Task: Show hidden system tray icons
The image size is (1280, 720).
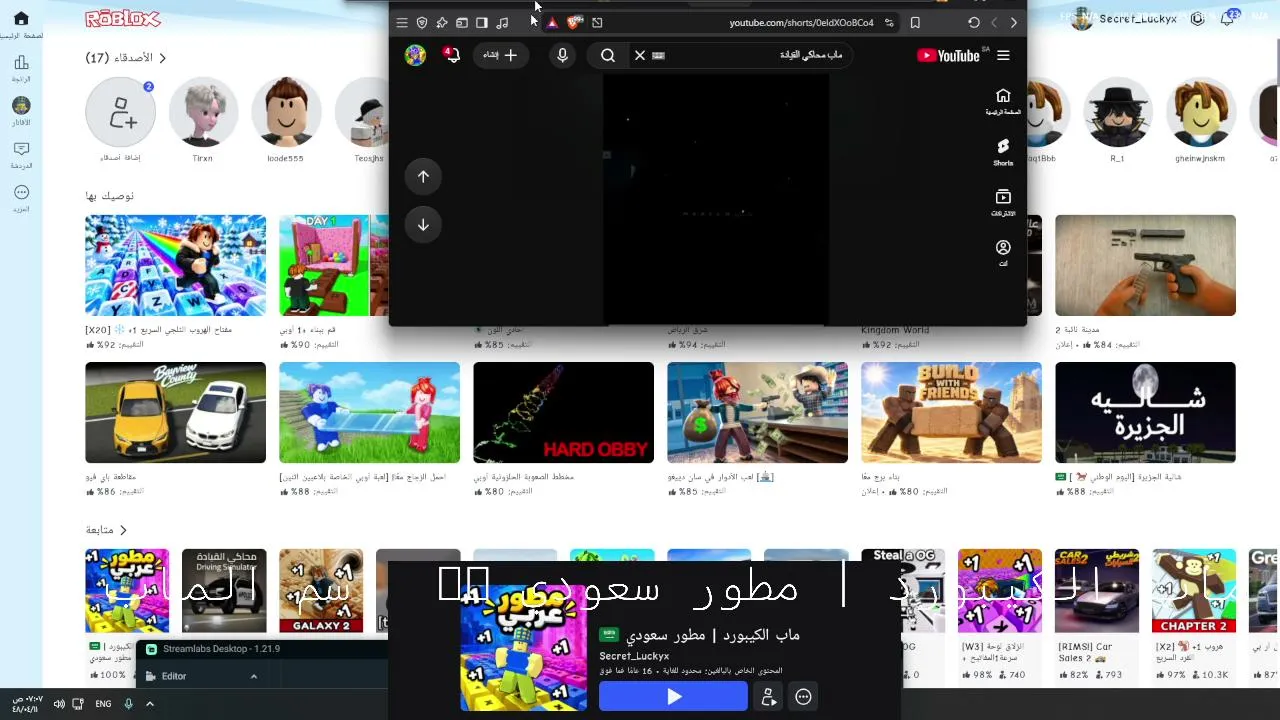Action: point(150,704)
